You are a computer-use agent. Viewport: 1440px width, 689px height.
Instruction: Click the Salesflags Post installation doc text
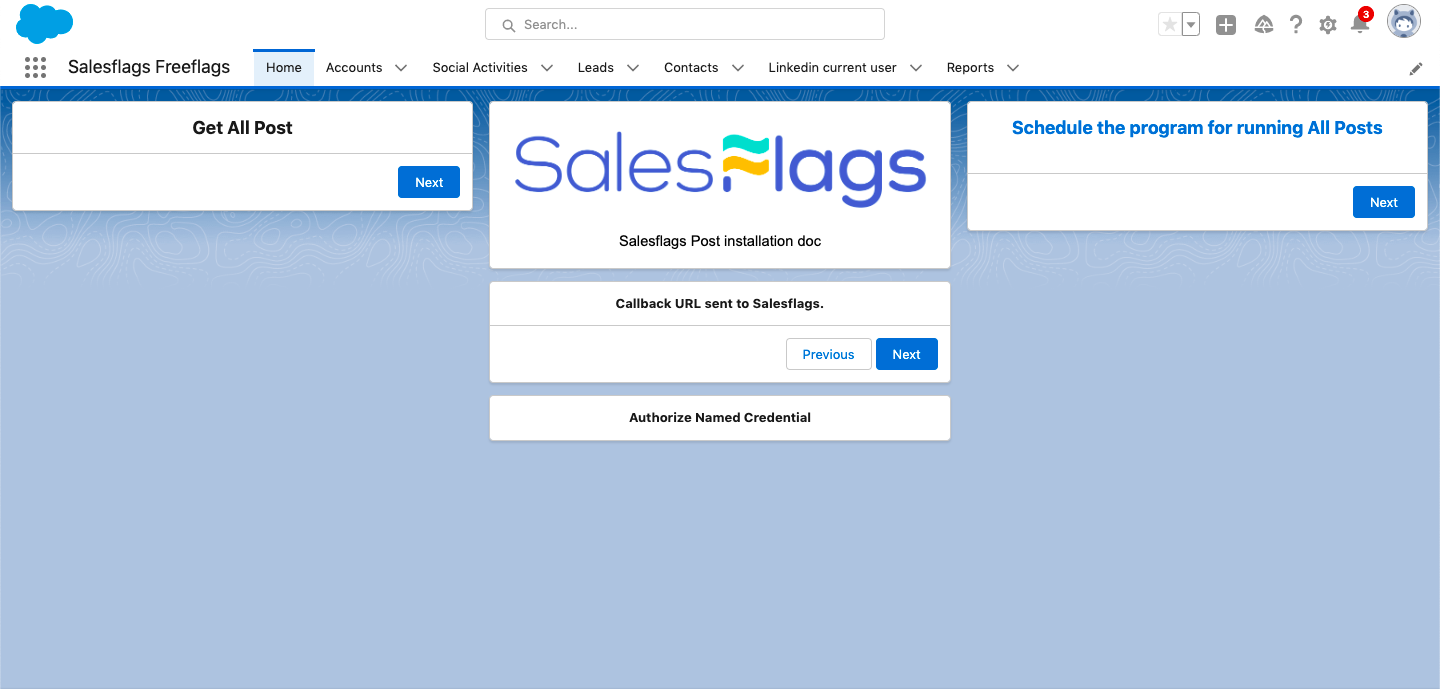click(x=720, y=241)
